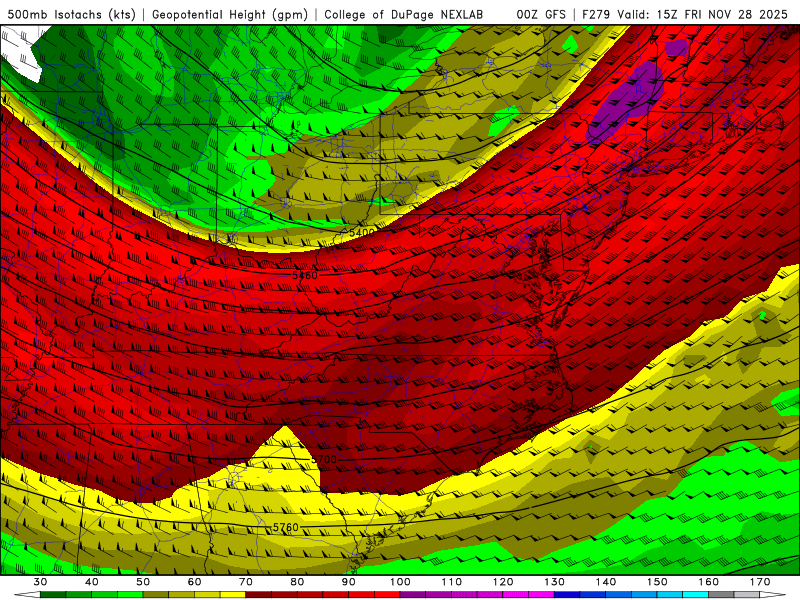The image size is (800, 600).
Task: Click the 5700 height contour label
Action: pyautogui.click(x=324, y=459)
